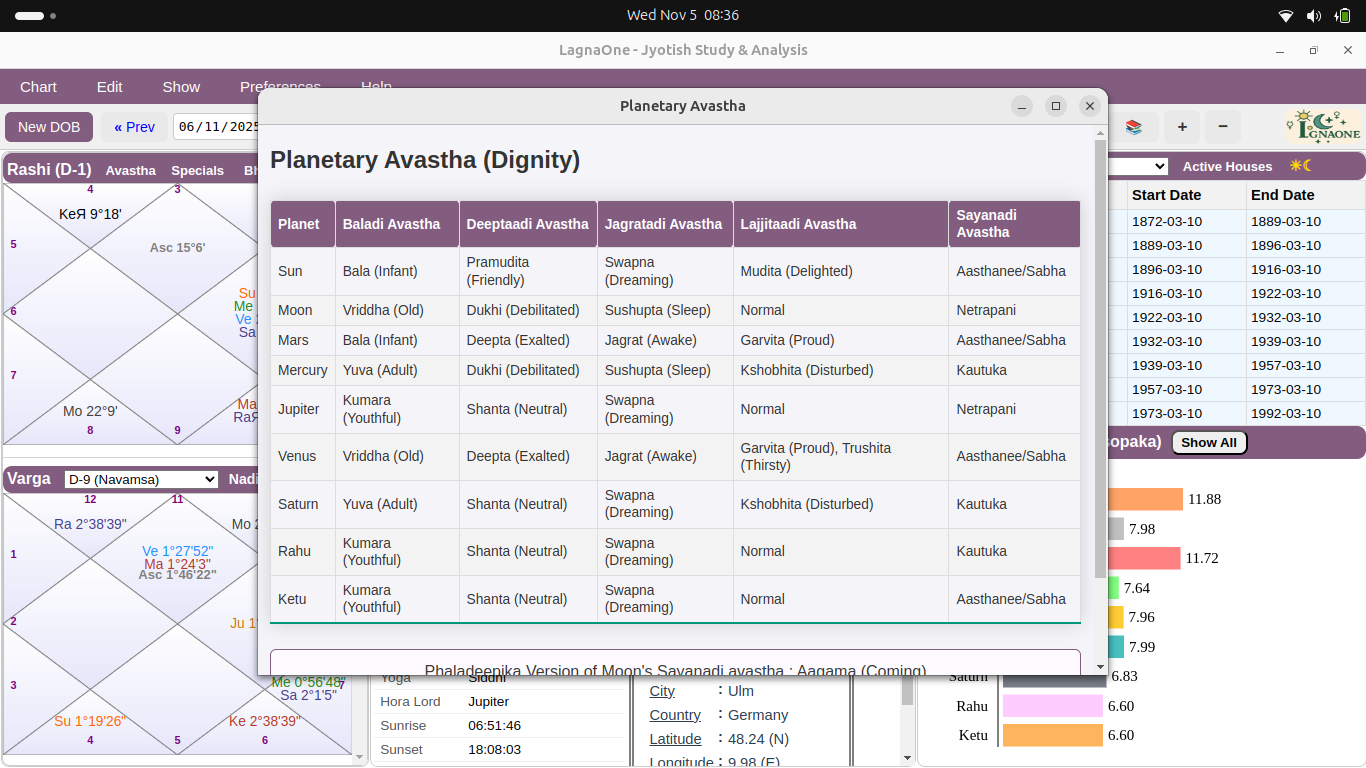Open the D-9 (Navamsa) varga dropdown
Viewport: 1366px width, 768px height.
click(x=140, y=479)
